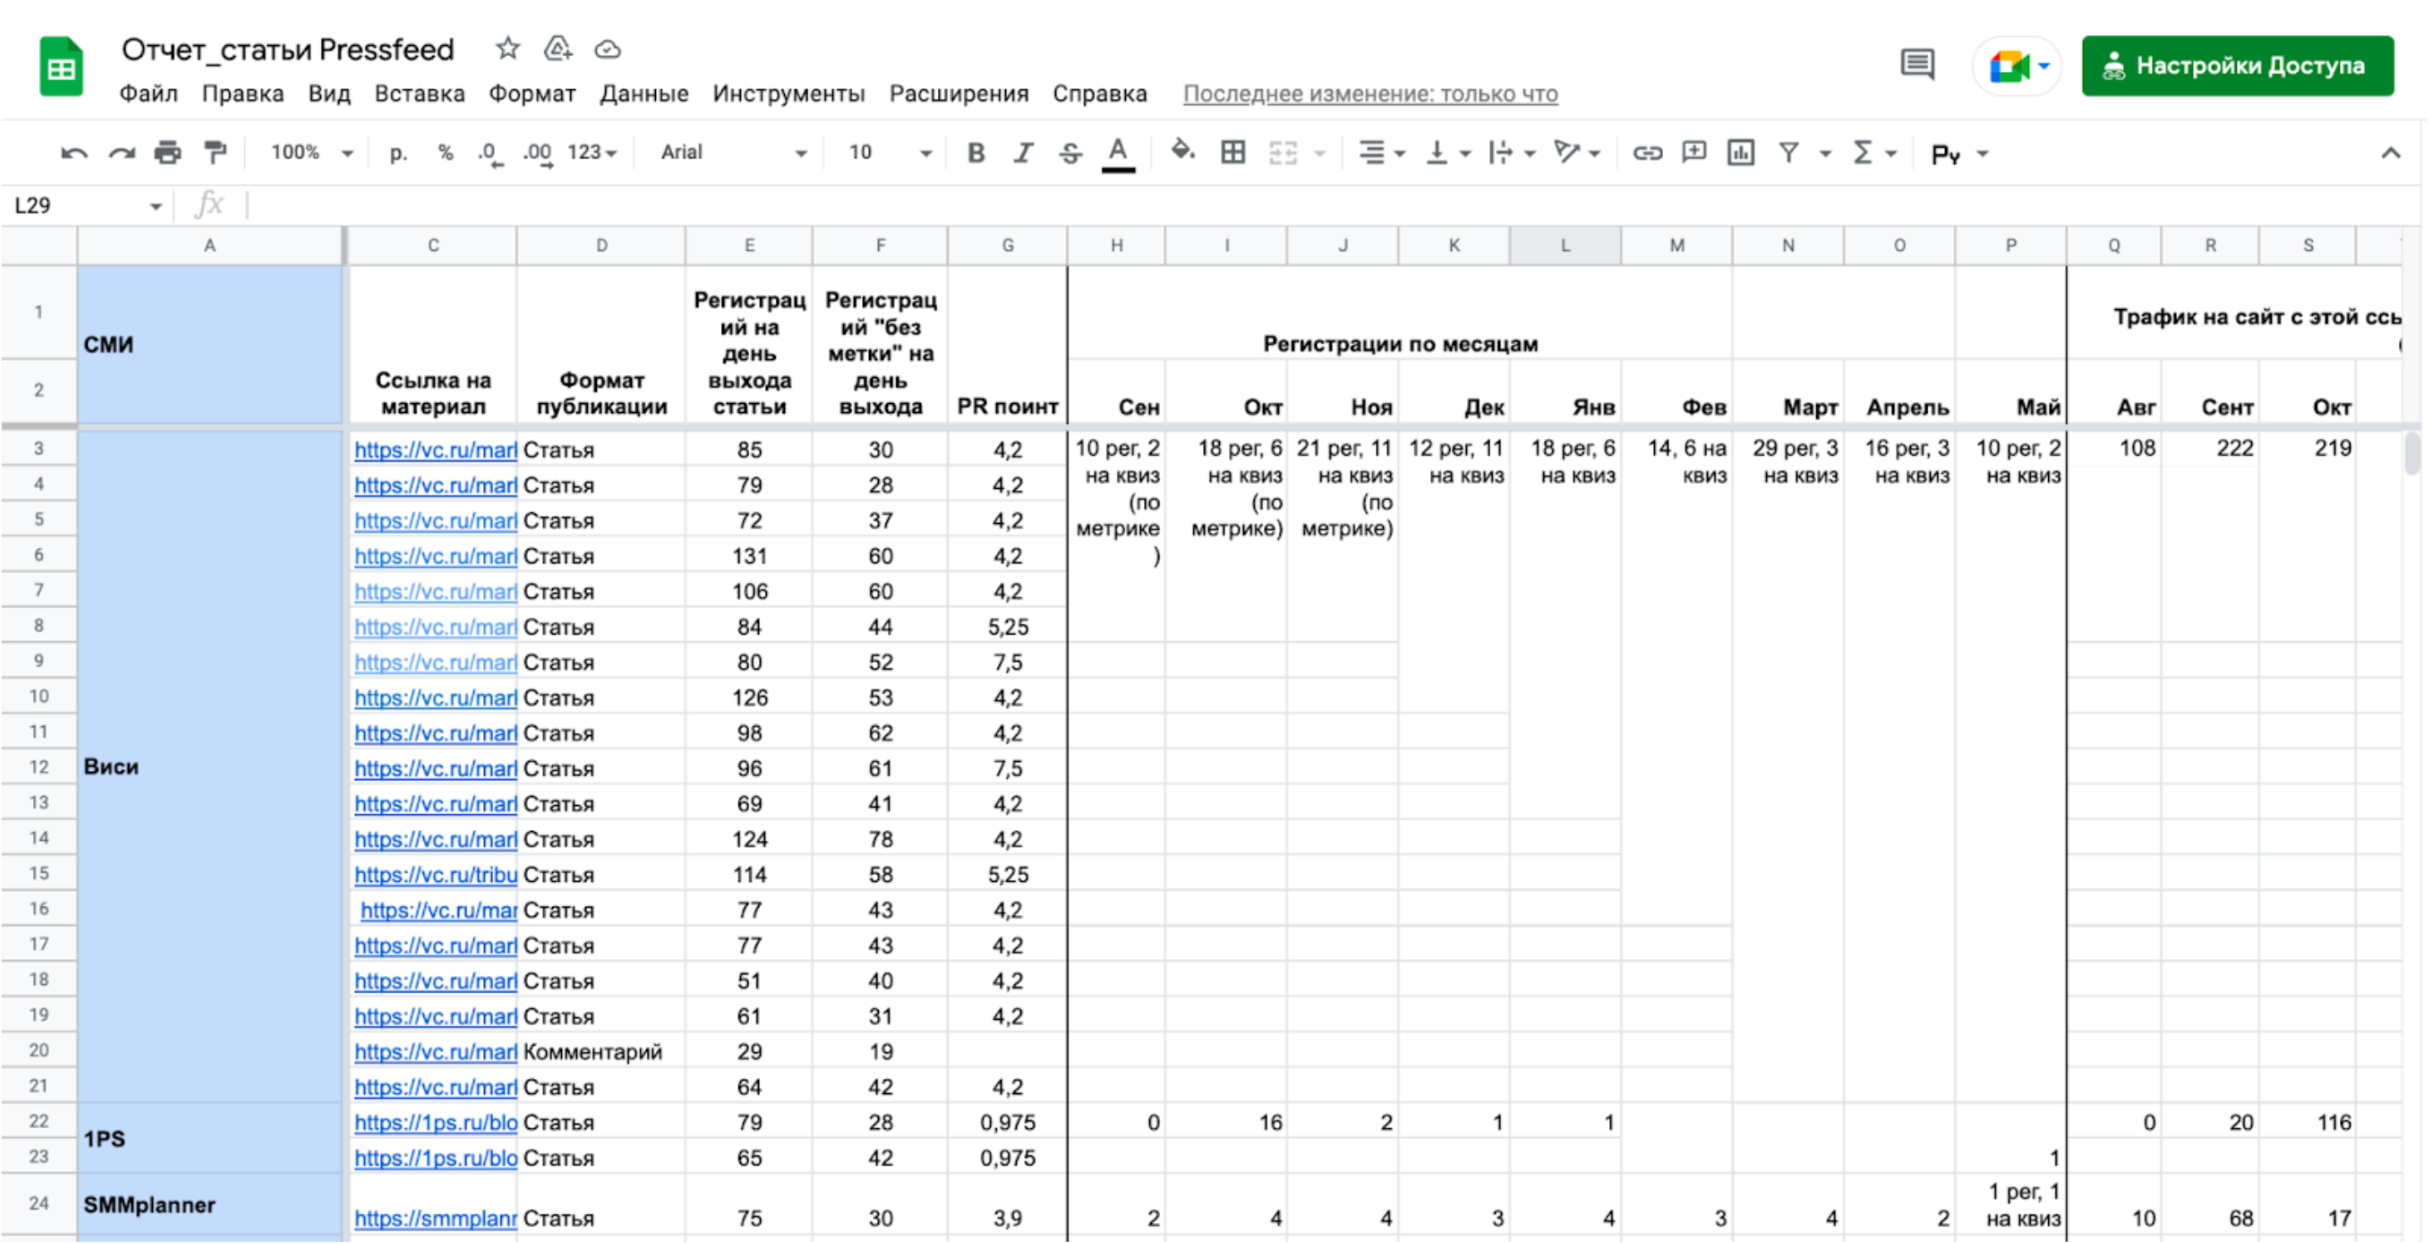Toggle italic formatting
This screenshot has width=2430, height=1244.
pos(1022,153)
